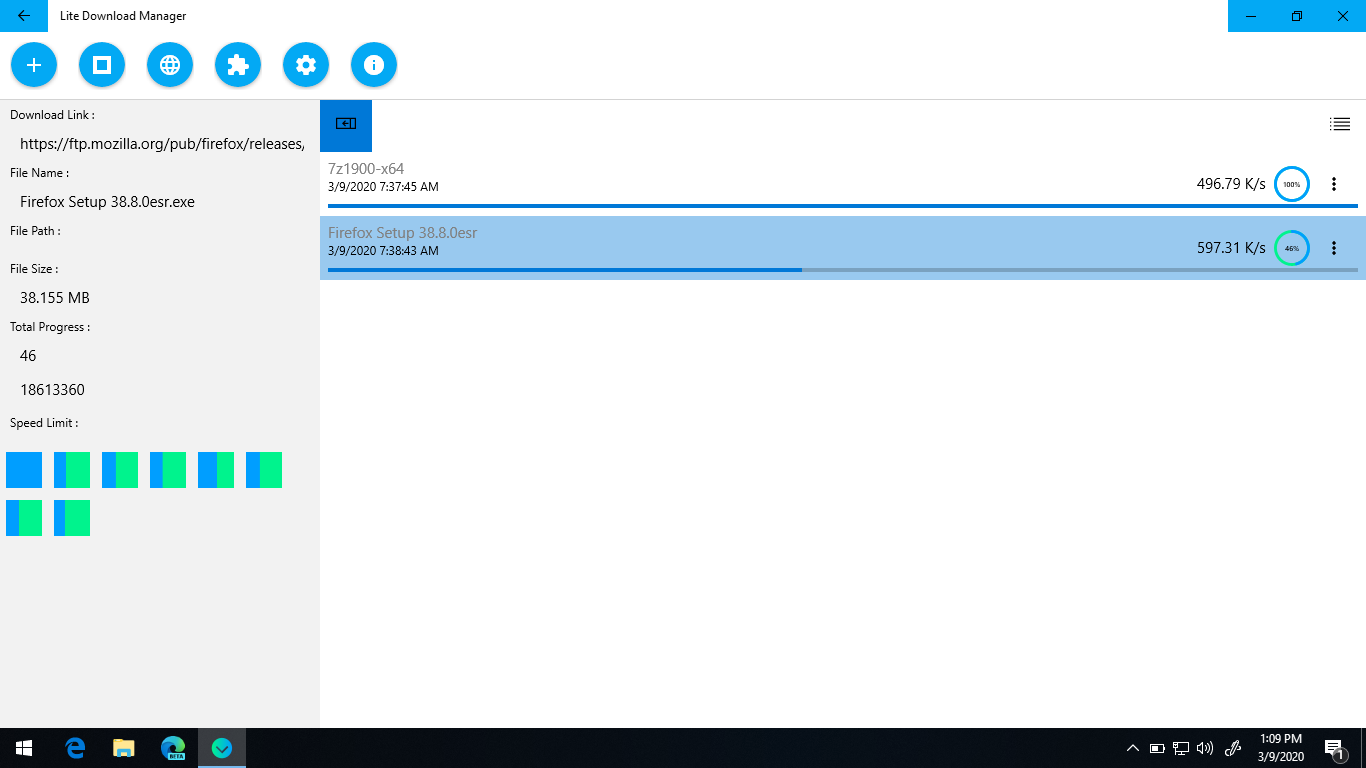
Task: Collapse the details side panel icon
Action: click(346, 125)
